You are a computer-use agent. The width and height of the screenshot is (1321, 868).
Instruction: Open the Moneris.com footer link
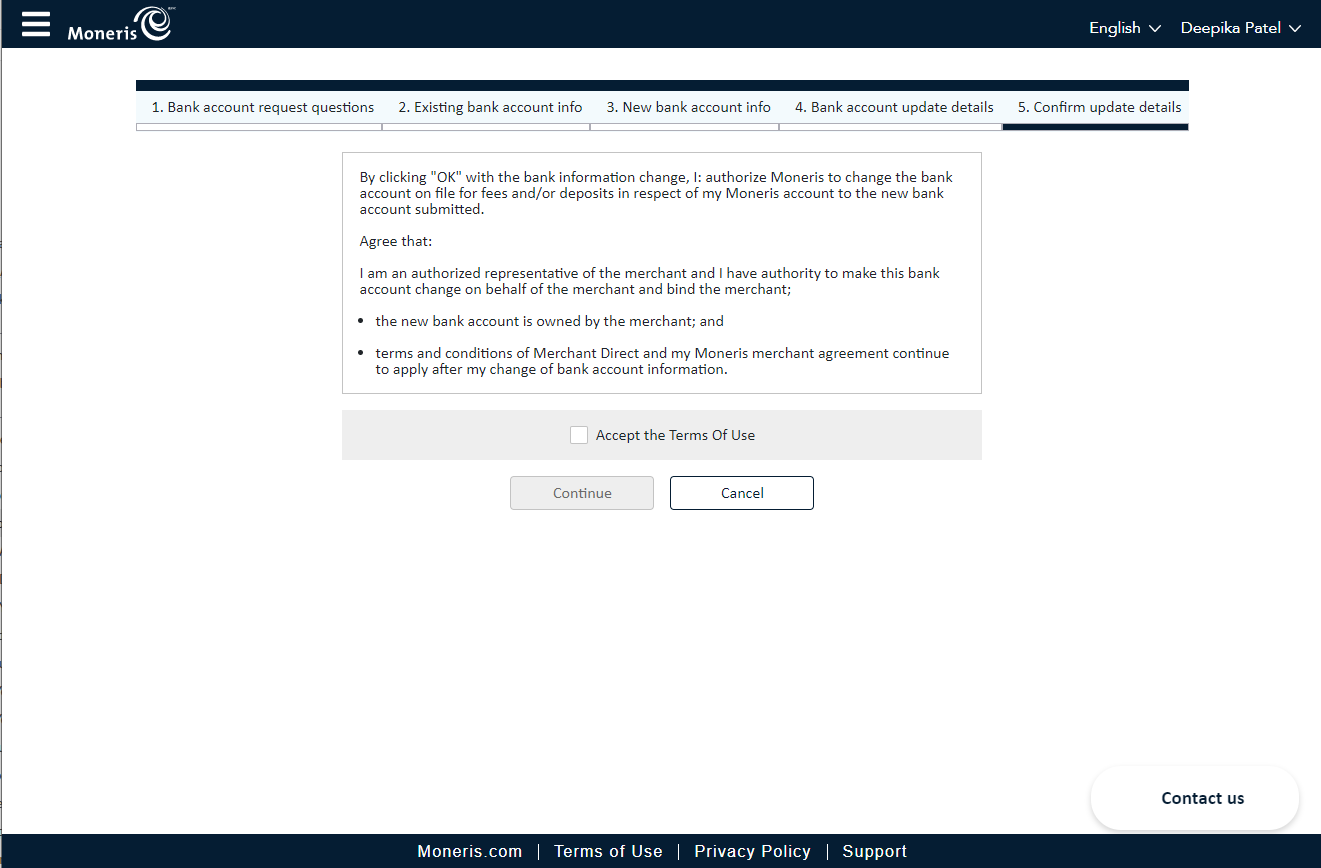click(x=470, y=852)
